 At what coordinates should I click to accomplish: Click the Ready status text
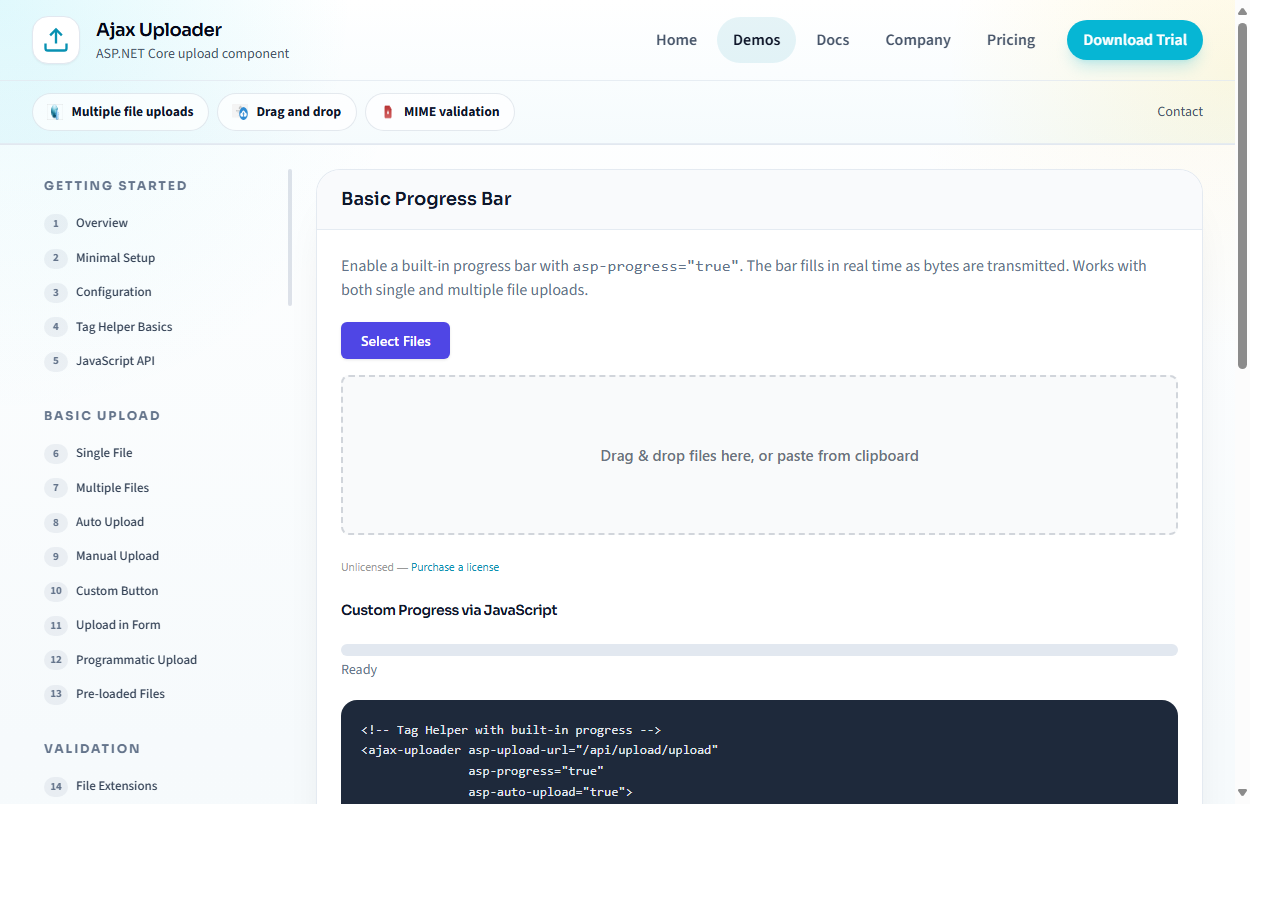click(359, 670)
